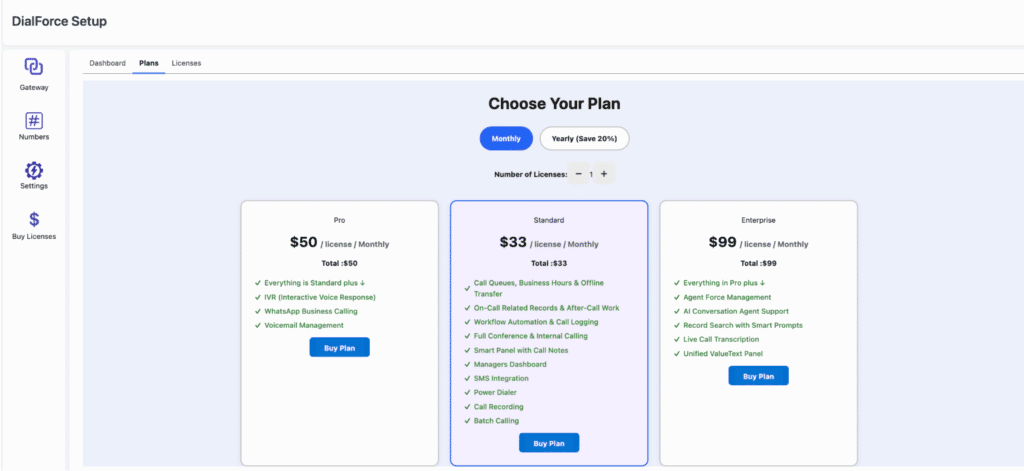Click checkmark next to Power Dialer
The width and height of the screenshot is (1024, 471).
468,393
